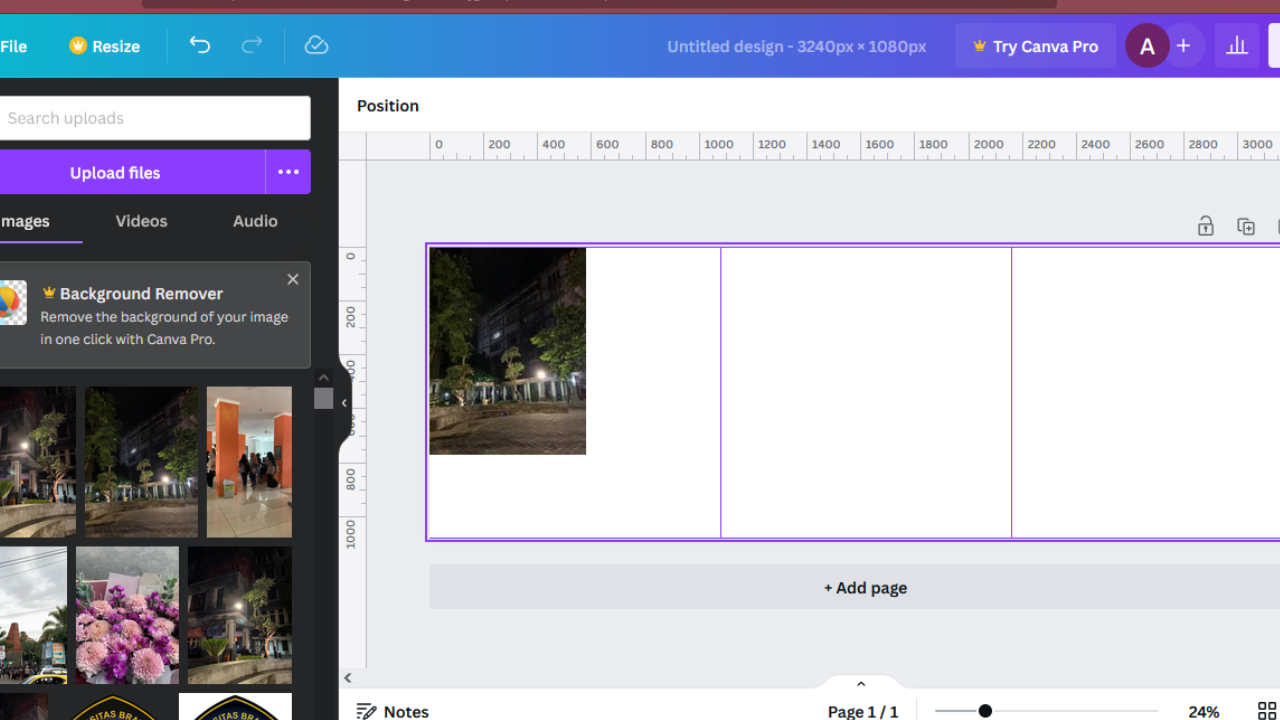Click the Search uploads field
1280x720 pixels.
[155, 118]
